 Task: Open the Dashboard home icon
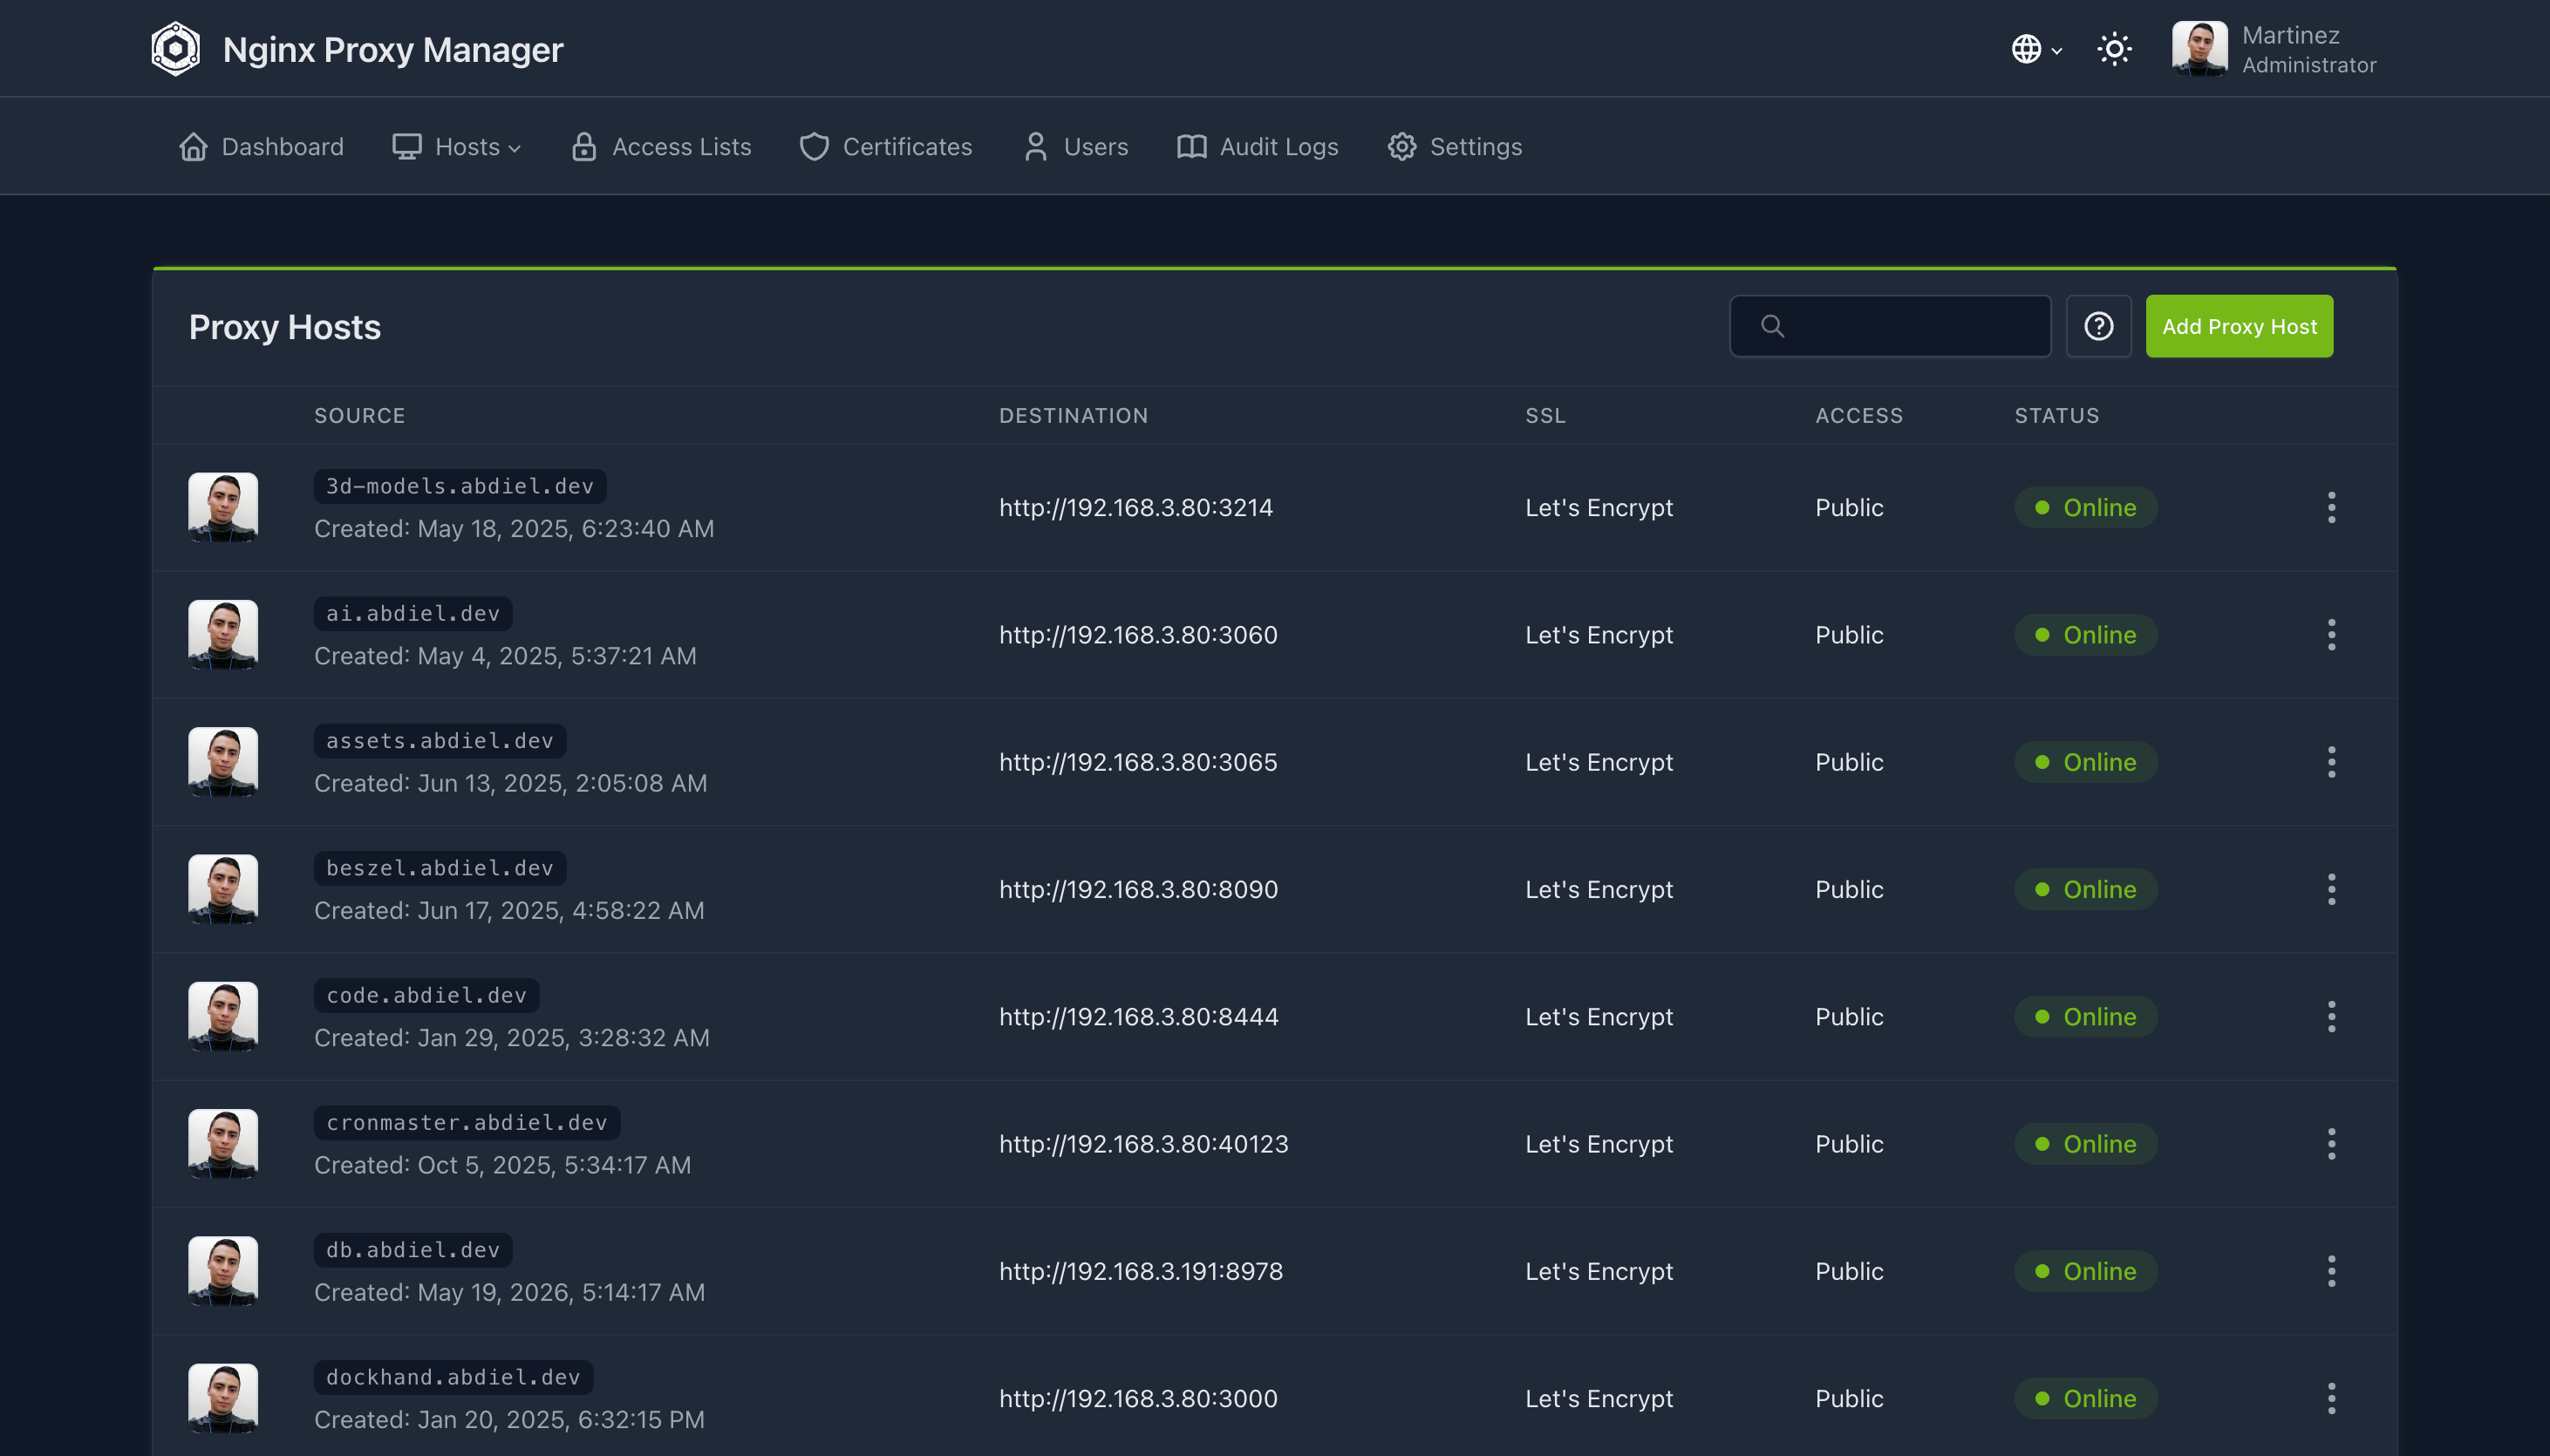pos(193,146)
